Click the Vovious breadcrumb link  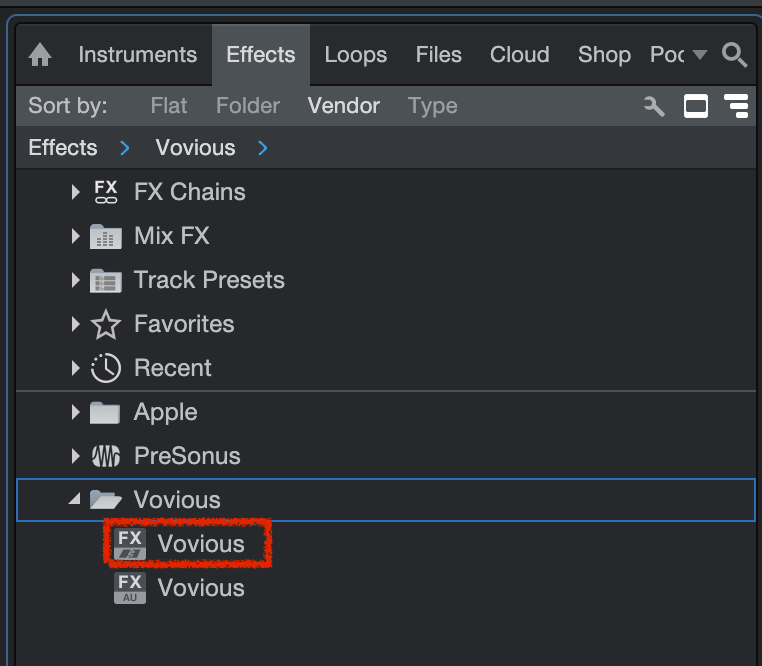[195, 148]
